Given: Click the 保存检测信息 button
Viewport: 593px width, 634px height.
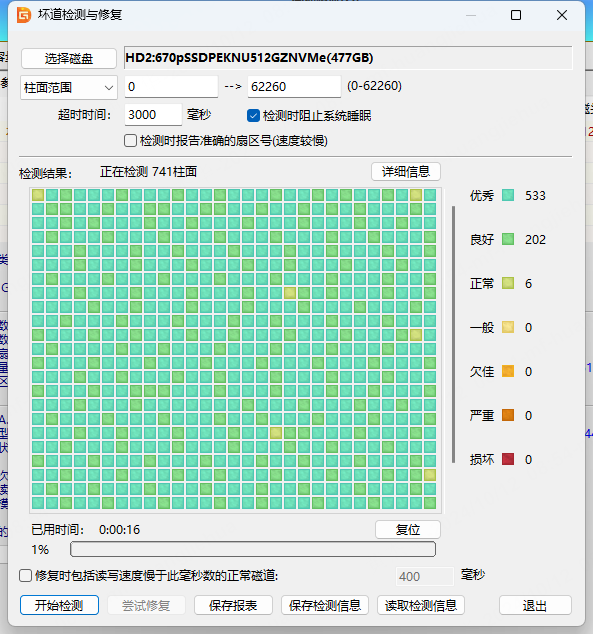Looking at the screenshot, I should click(325, 605).
